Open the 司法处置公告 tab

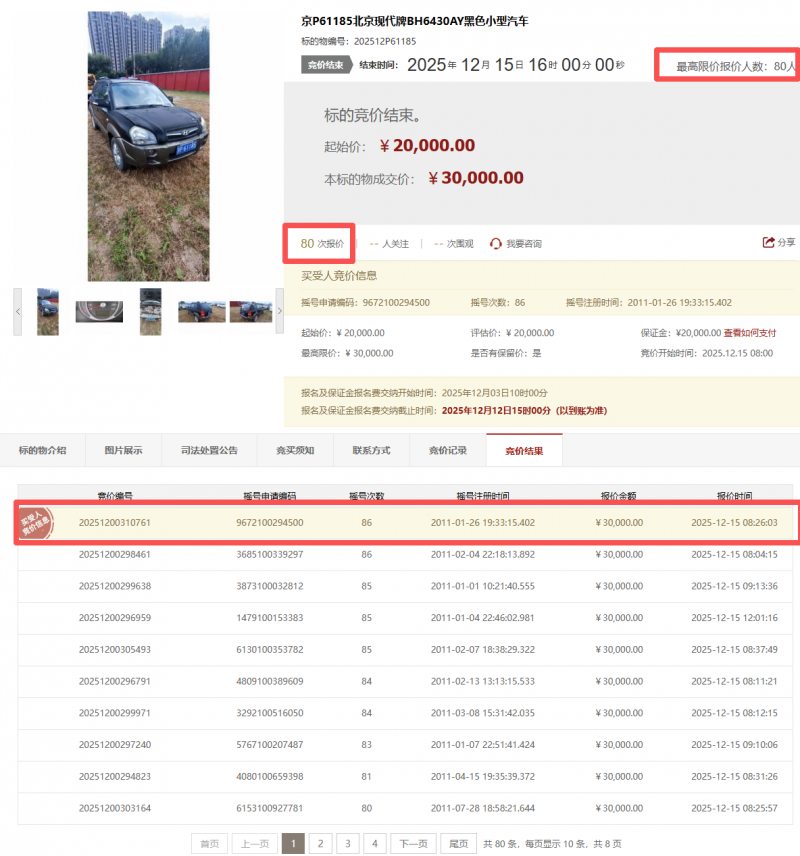209,451
